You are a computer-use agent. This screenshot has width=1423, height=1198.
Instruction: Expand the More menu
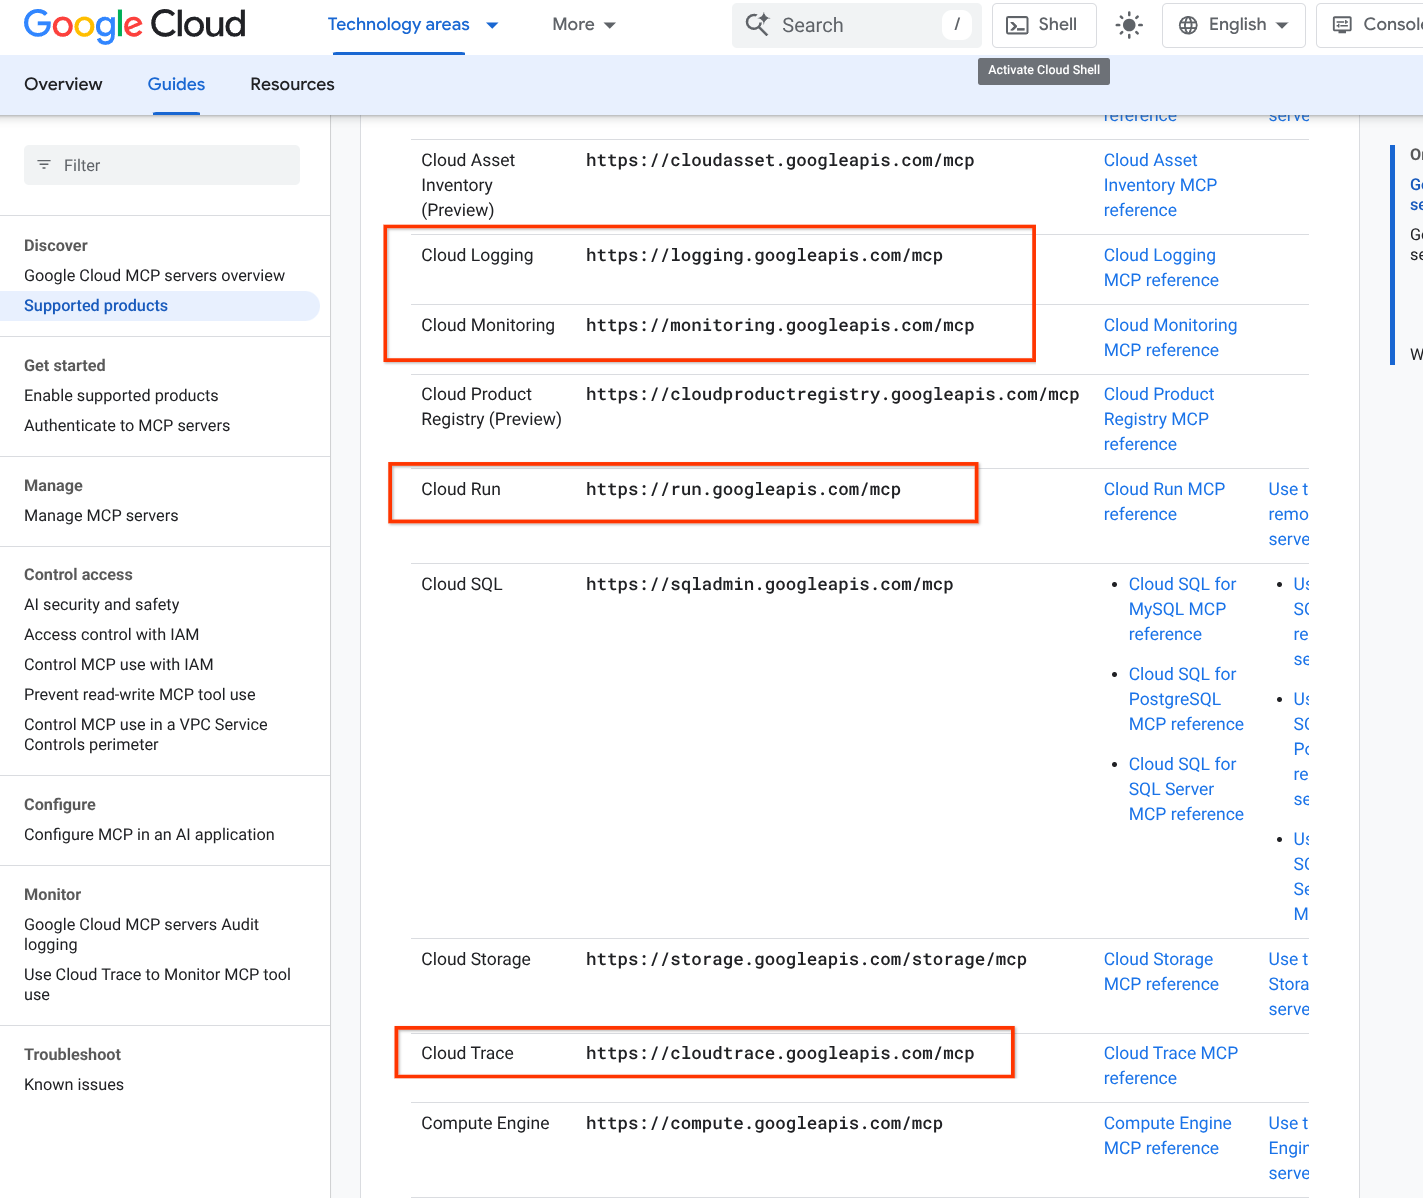[584, 25]
